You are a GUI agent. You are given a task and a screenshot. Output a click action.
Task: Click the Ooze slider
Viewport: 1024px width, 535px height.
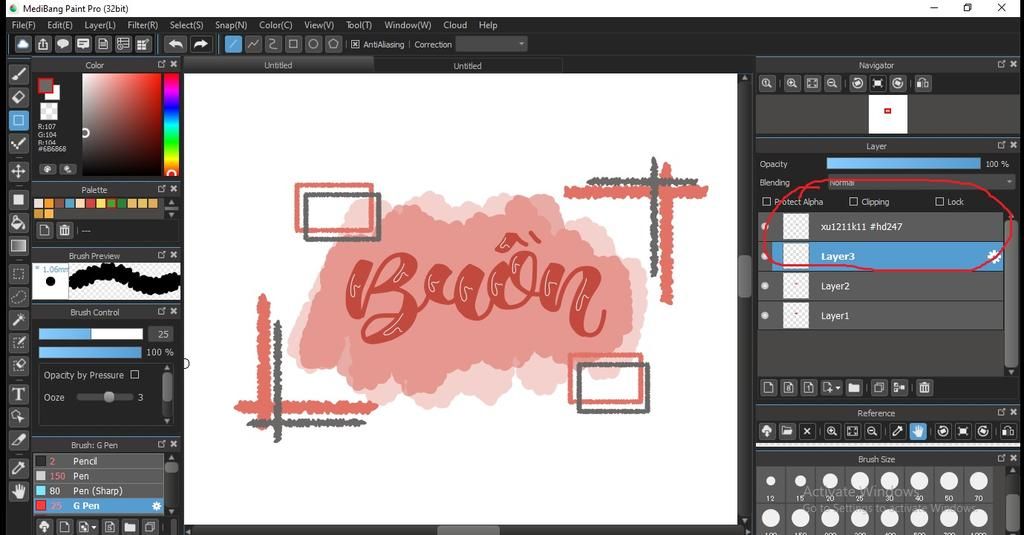click(104, 397)
